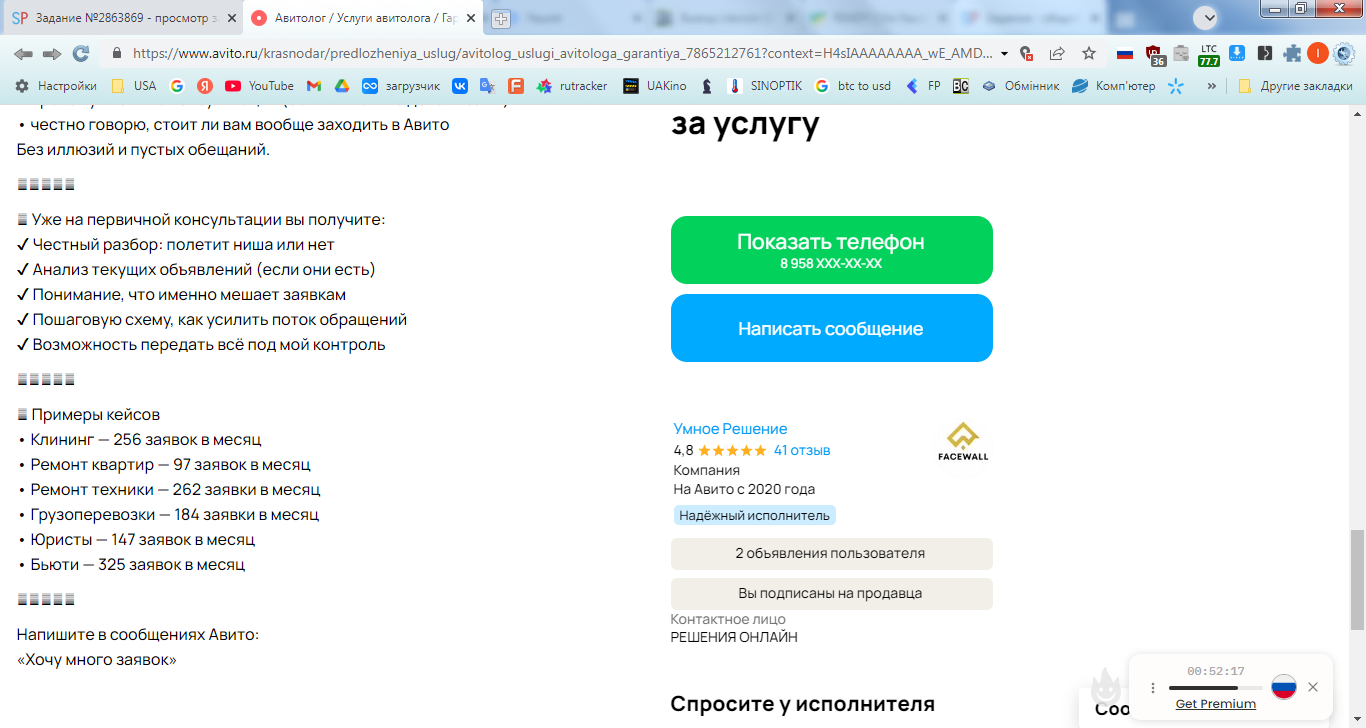1366x728 pixels.
Task: Go forward with the browser forward arrow
Action: [x=52, y=54]
